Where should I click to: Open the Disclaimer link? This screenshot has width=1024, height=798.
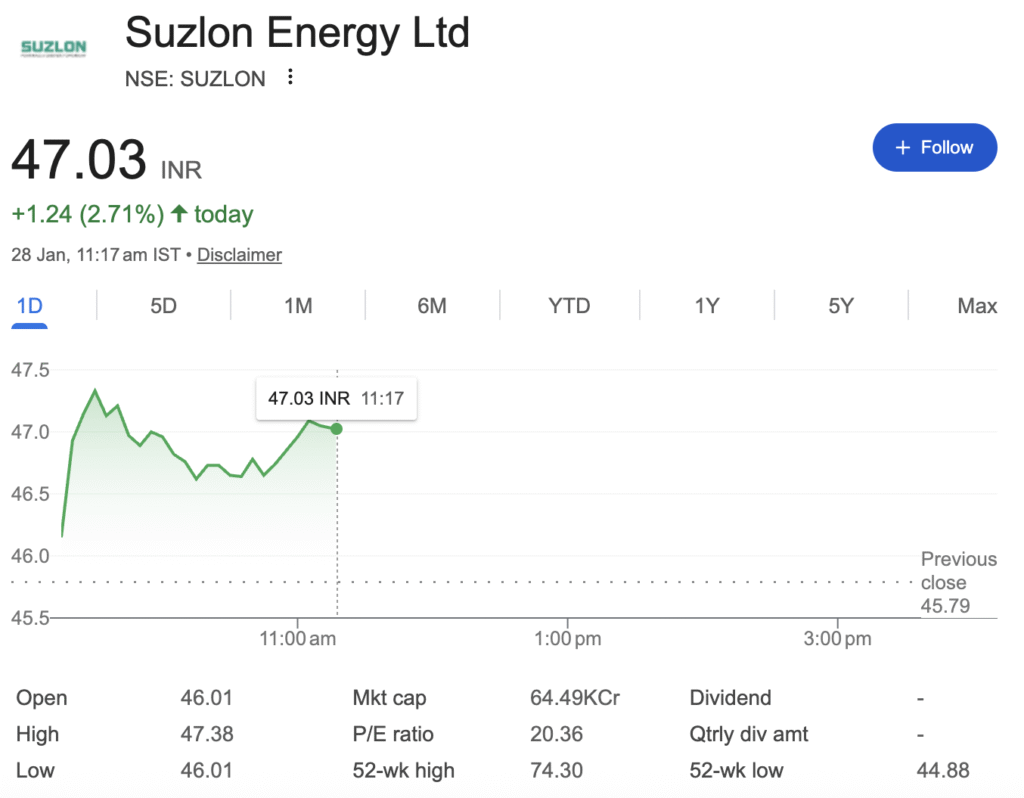(x=239, y=255)
